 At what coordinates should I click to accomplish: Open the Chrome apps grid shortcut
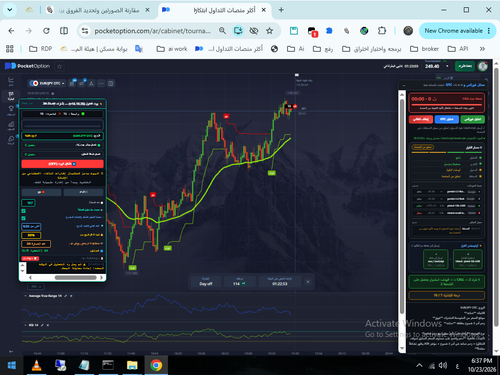coord(10,49)
